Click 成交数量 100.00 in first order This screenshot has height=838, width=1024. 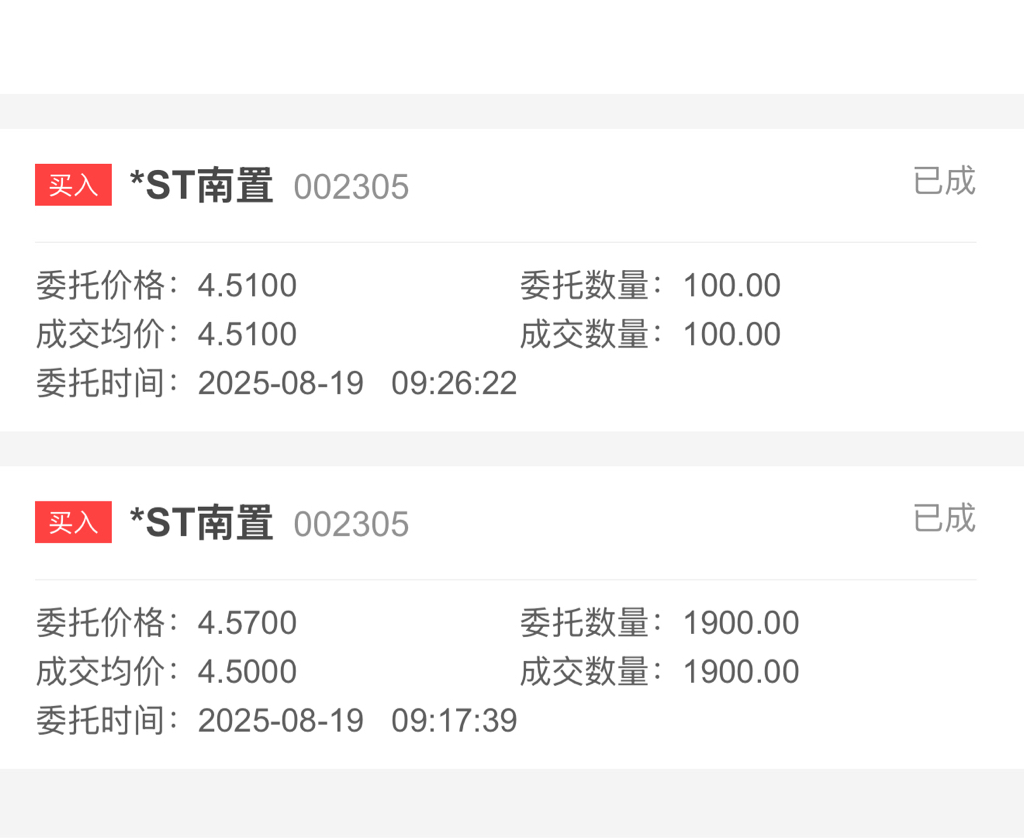tap(731, 334)
